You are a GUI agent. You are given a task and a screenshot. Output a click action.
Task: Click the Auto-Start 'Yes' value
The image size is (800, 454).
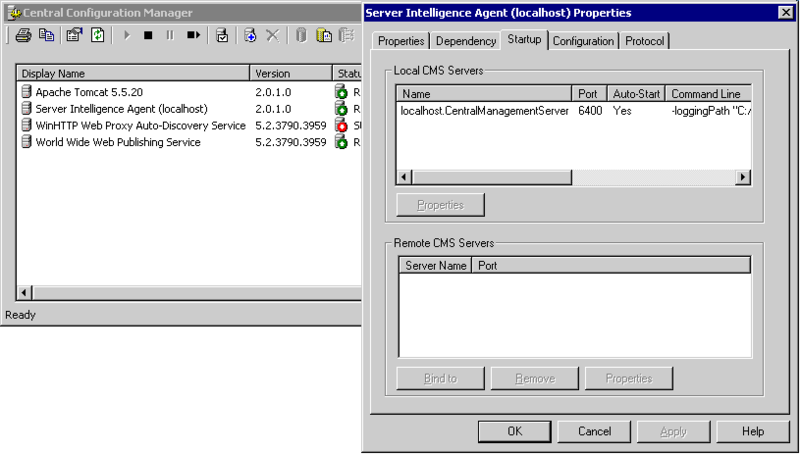(622, 111)
